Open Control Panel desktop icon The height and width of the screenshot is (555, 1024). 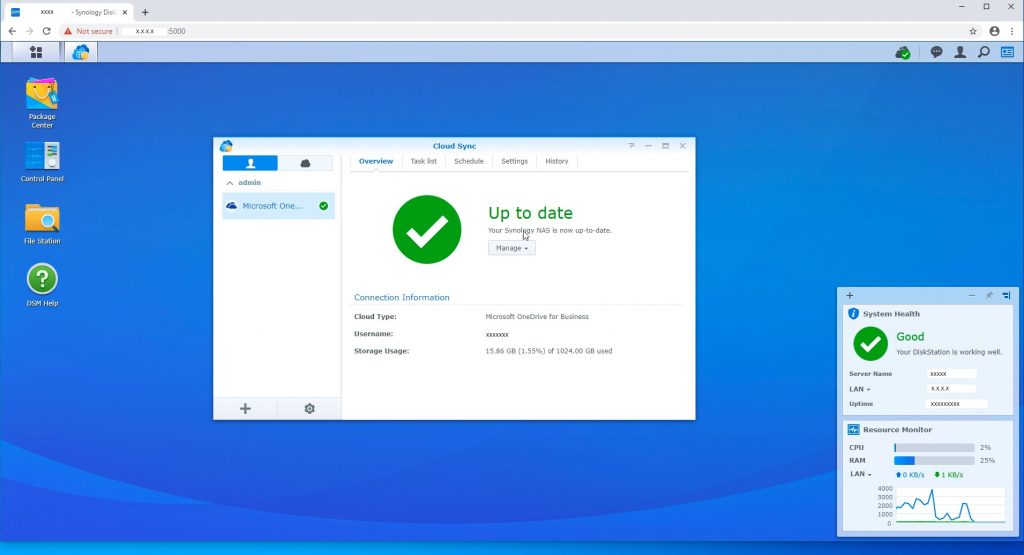(x=42, y=161)
